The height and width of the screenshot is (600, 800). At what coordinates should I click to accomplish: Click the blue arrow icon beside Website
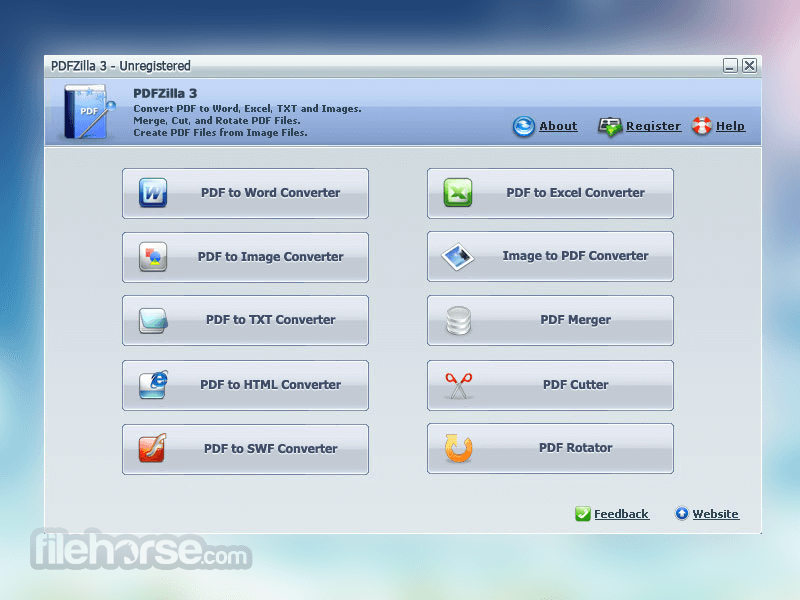[682, 513]
